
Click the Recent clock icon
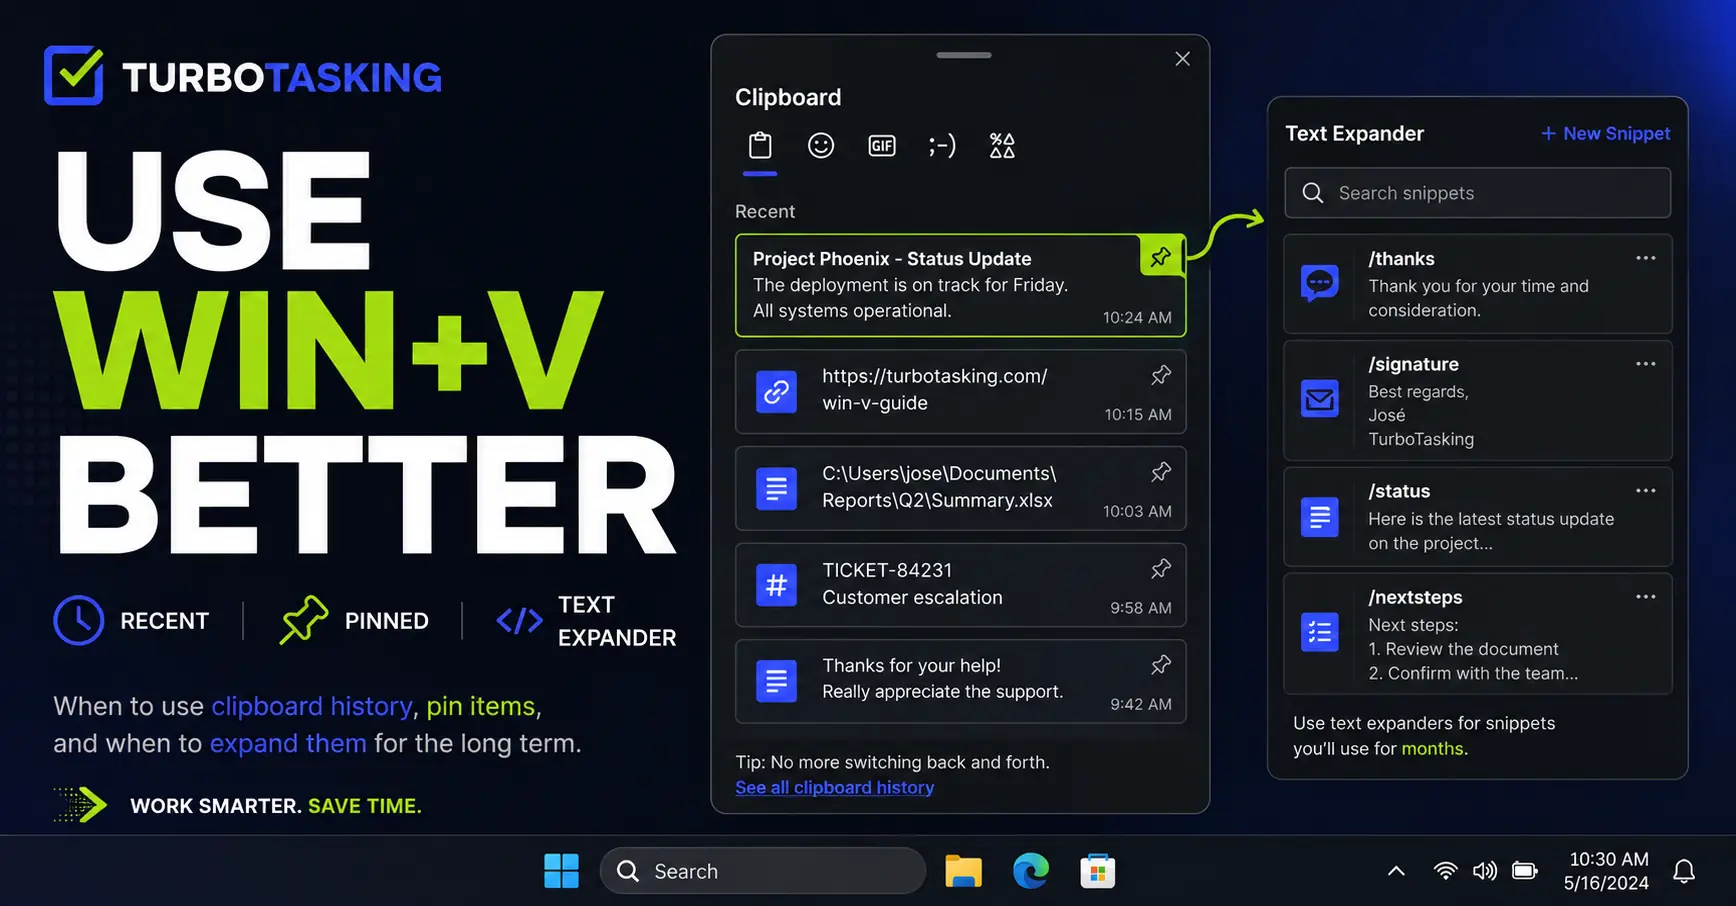(79, 620)
